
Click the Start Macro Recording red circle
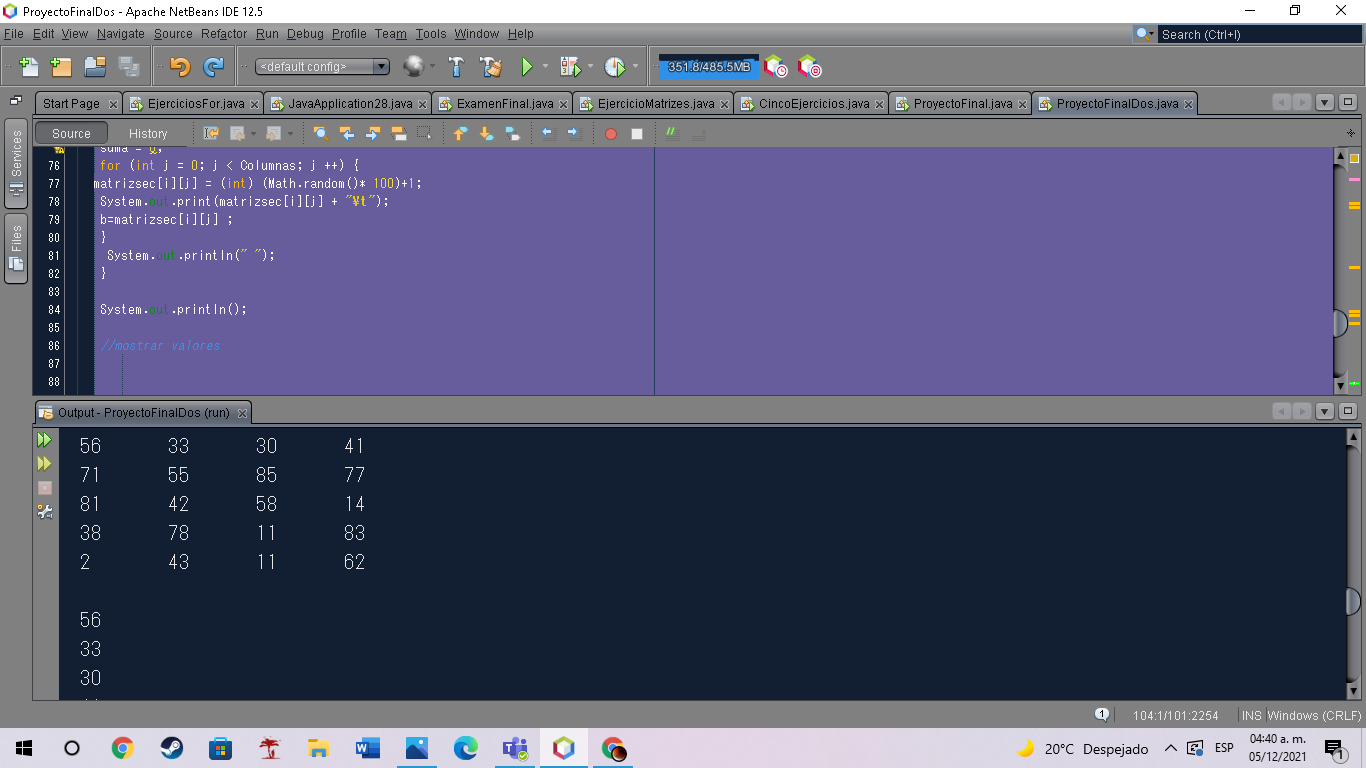610,133
